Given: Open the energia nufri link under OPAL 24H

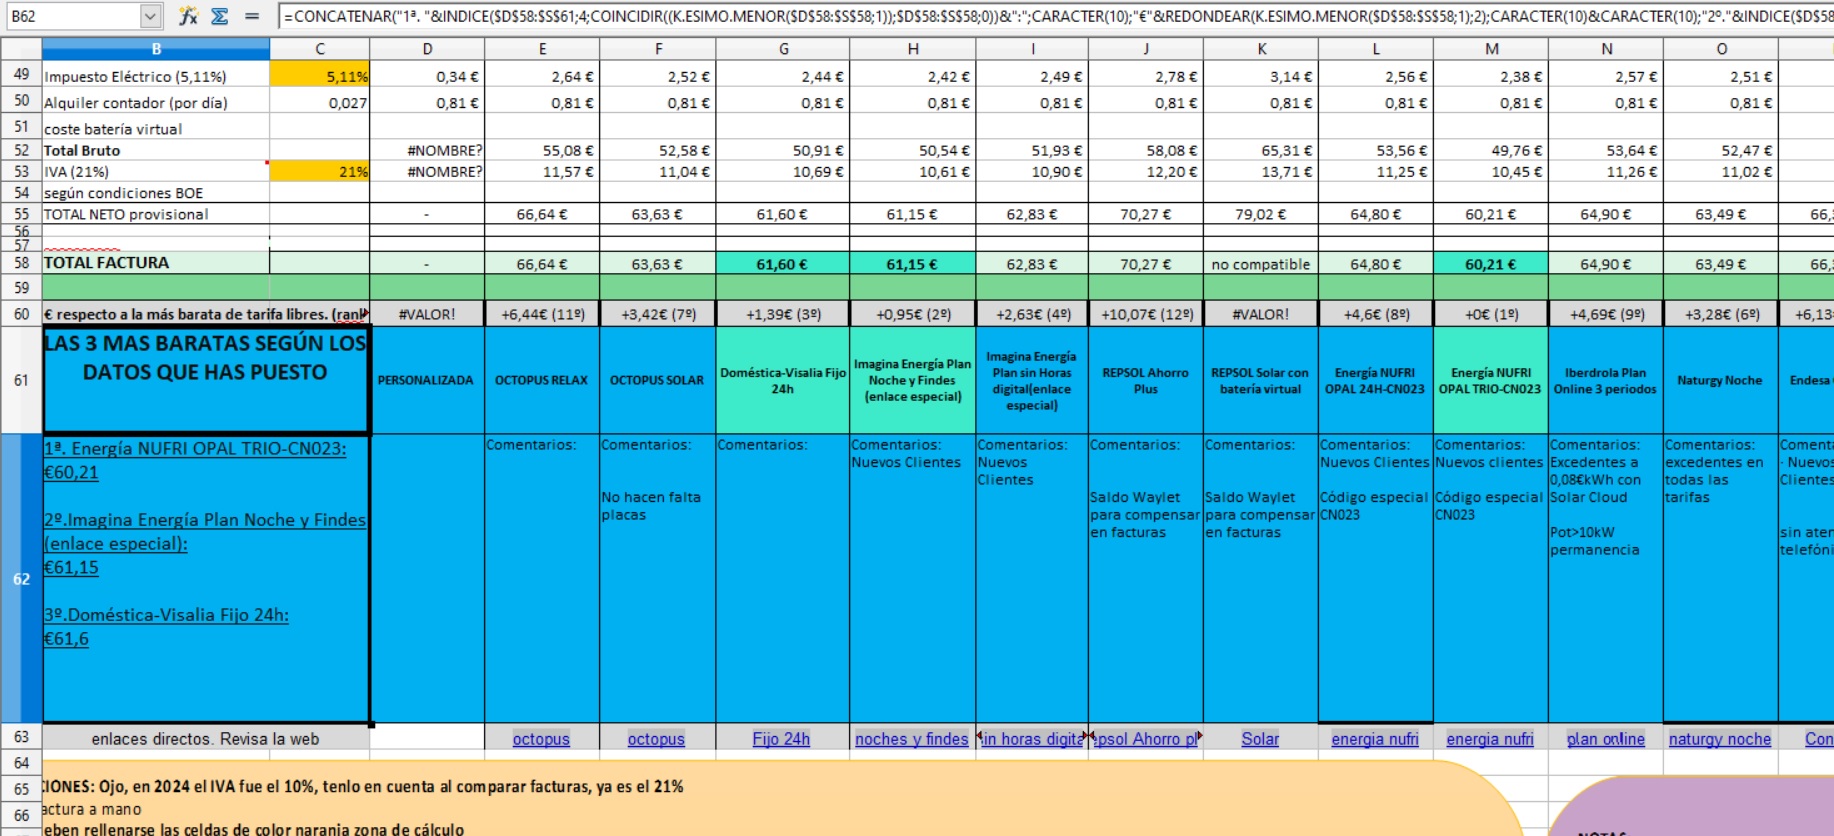Looking at the screenshot, I should click(x=1375, y=739).
